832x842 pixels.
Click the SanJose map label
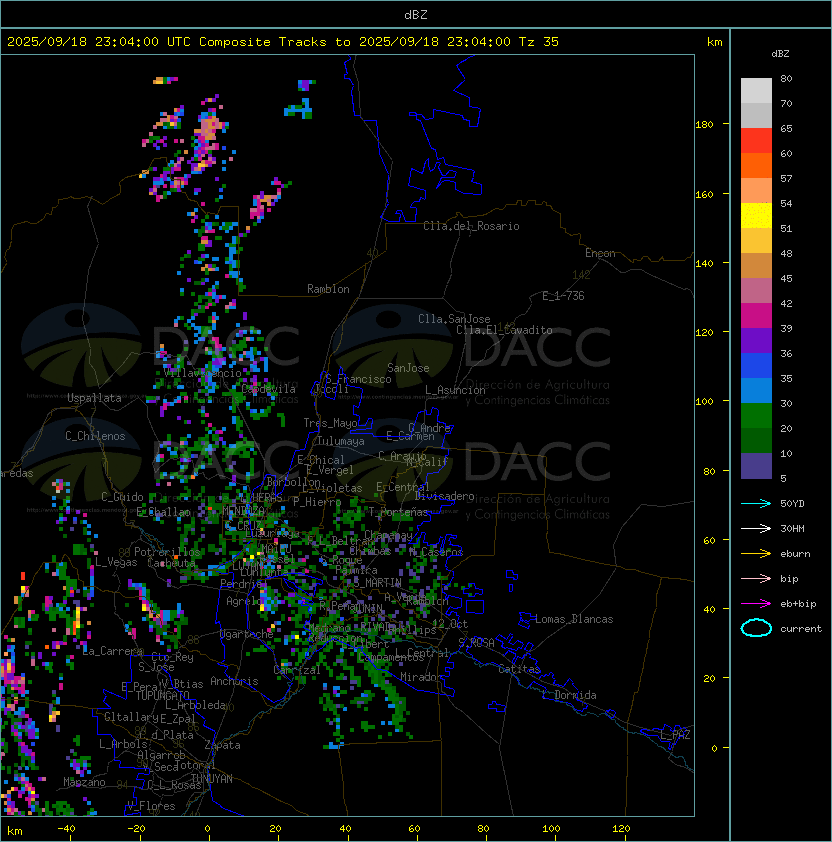[408, 368]
